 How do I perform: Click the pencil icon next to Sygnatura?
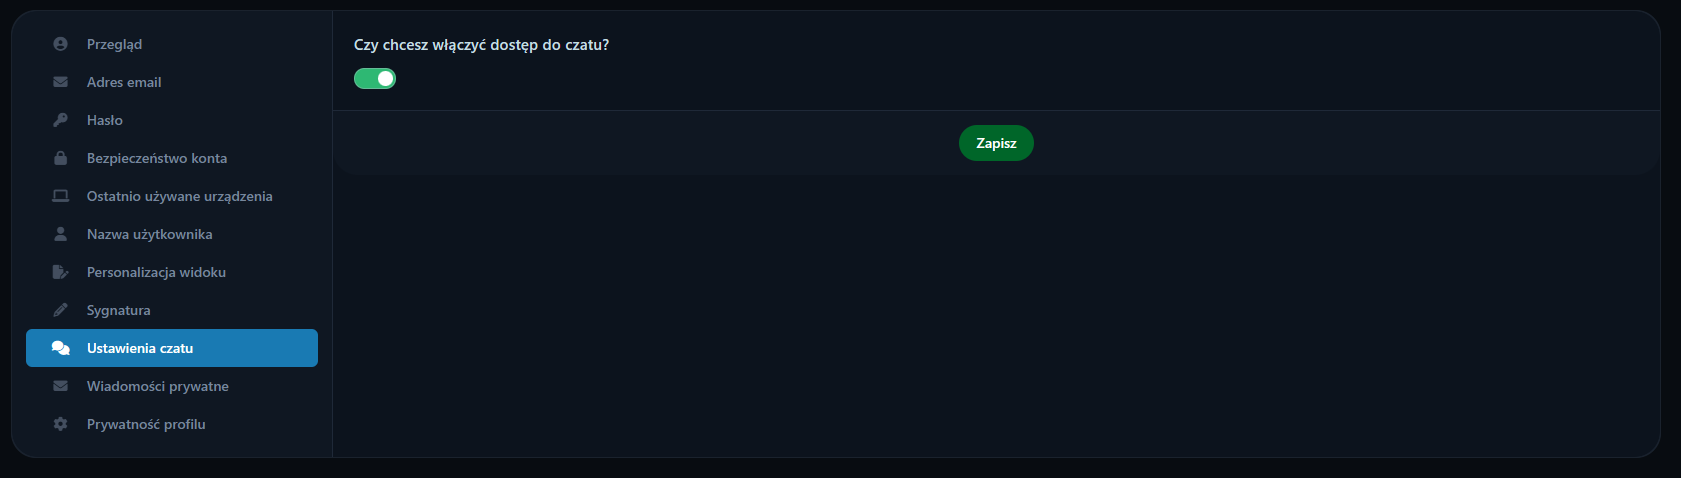pos(60,310)
